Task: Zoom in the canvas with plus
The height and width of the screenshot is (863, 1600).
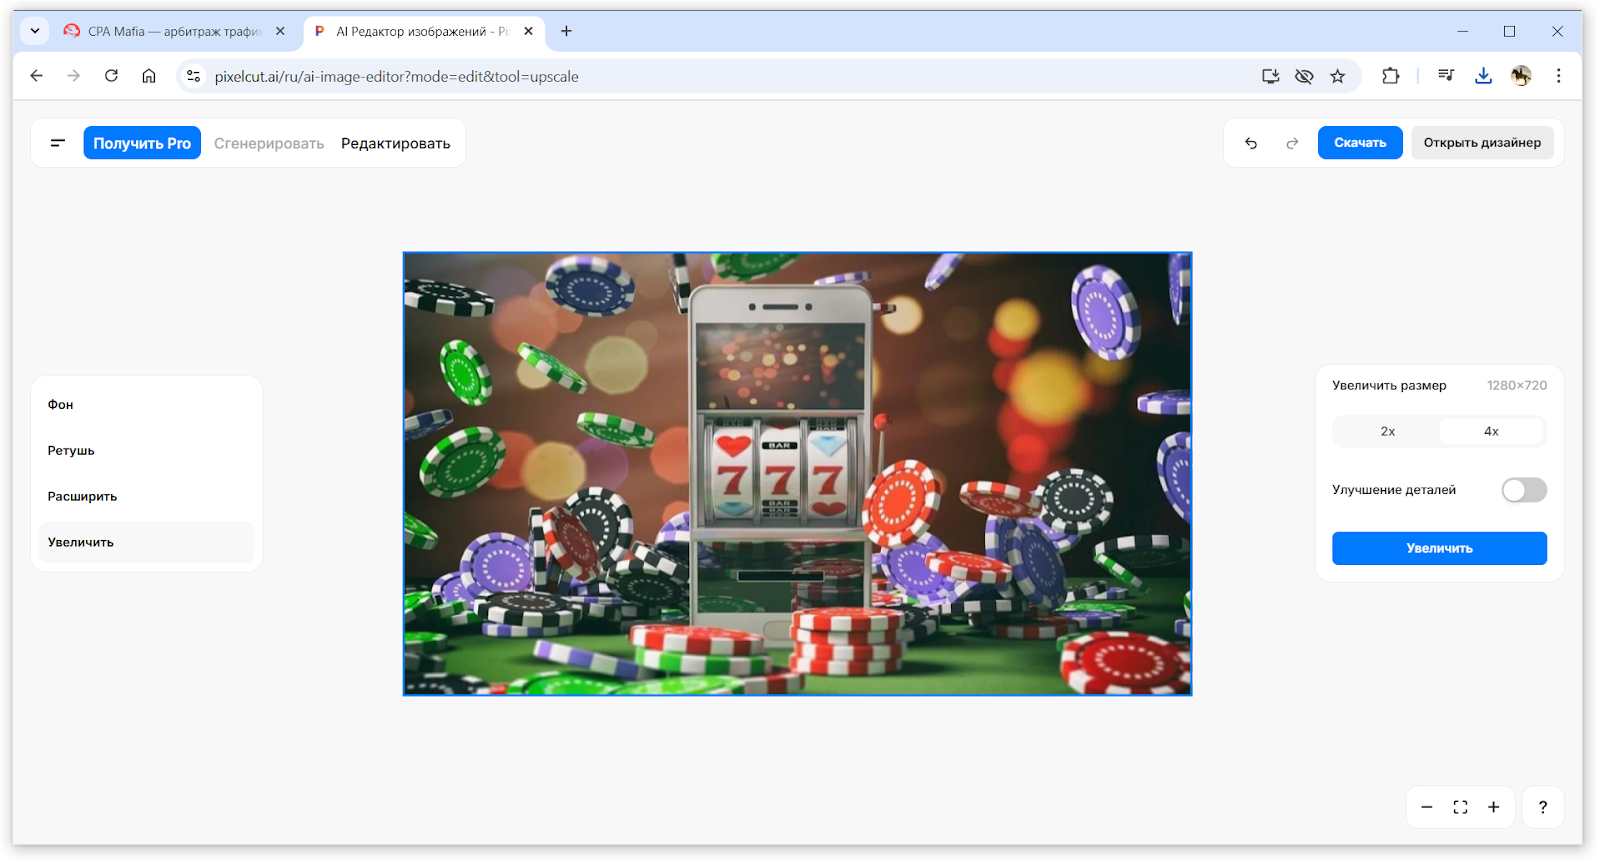Action: pos(1493,807)
